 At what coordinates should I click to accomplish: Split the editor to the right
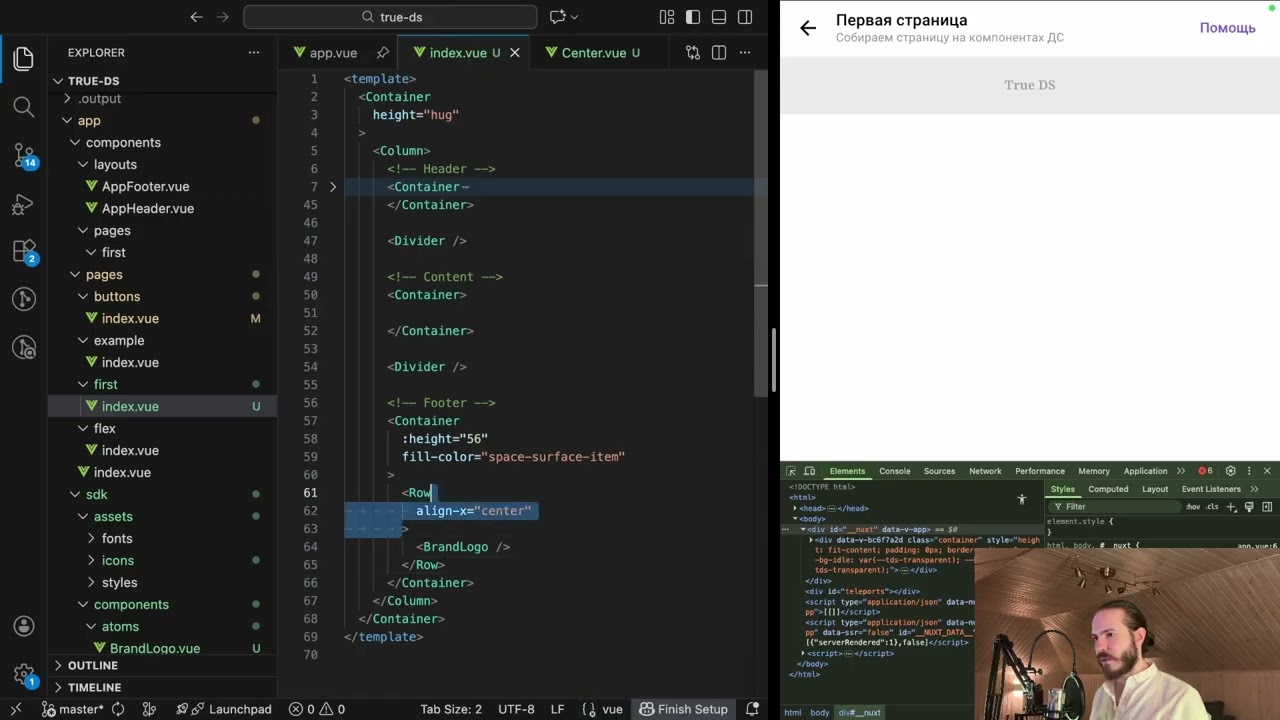(719, 53)
